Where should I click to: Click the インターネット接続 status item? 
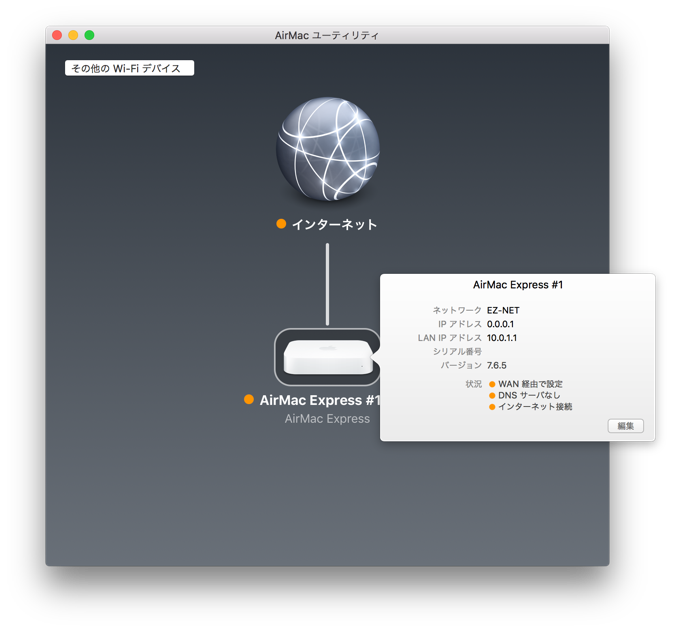tap(535, 407)
